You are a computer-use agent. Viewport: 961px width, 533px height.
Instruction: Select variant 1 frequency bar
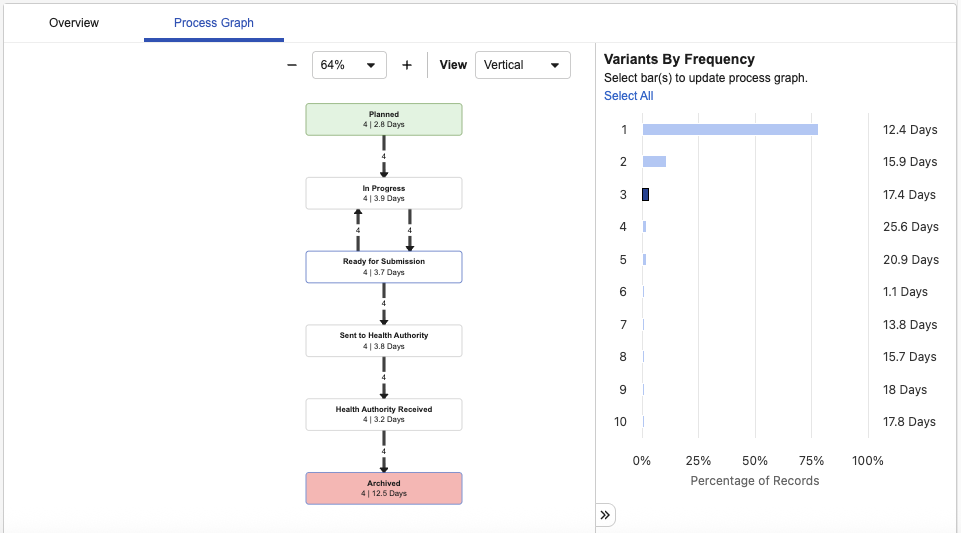tap(730, 129)
